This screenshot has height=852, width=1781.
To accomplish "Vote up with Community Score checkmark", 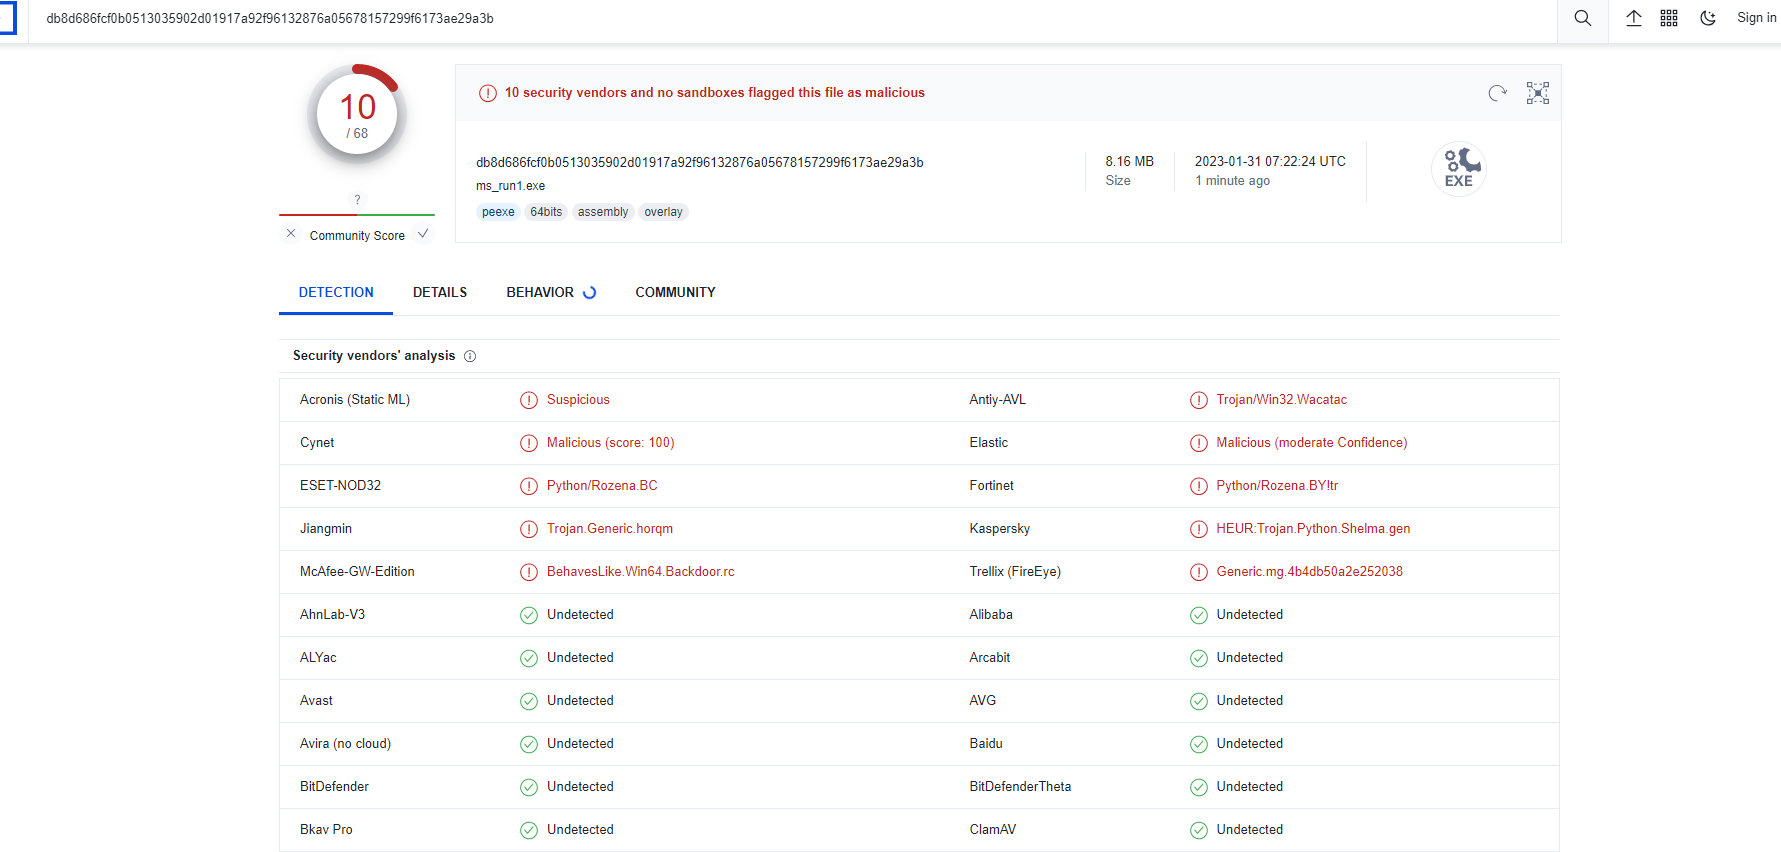I will click(x=423, y=234).
